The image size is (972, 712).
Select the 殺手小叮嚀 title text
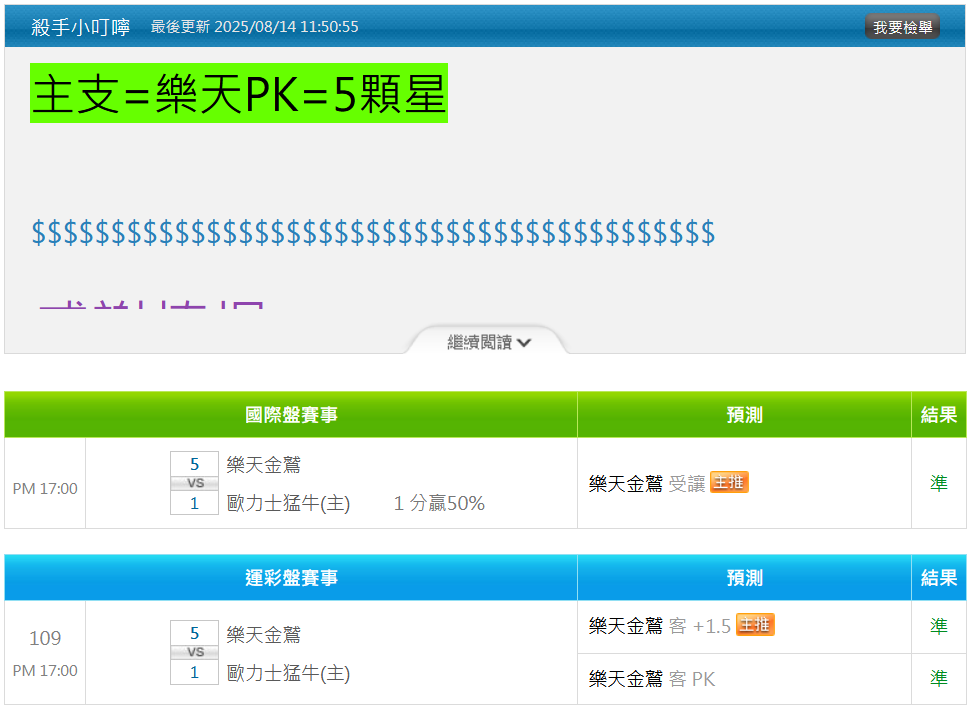pos(81,27)
